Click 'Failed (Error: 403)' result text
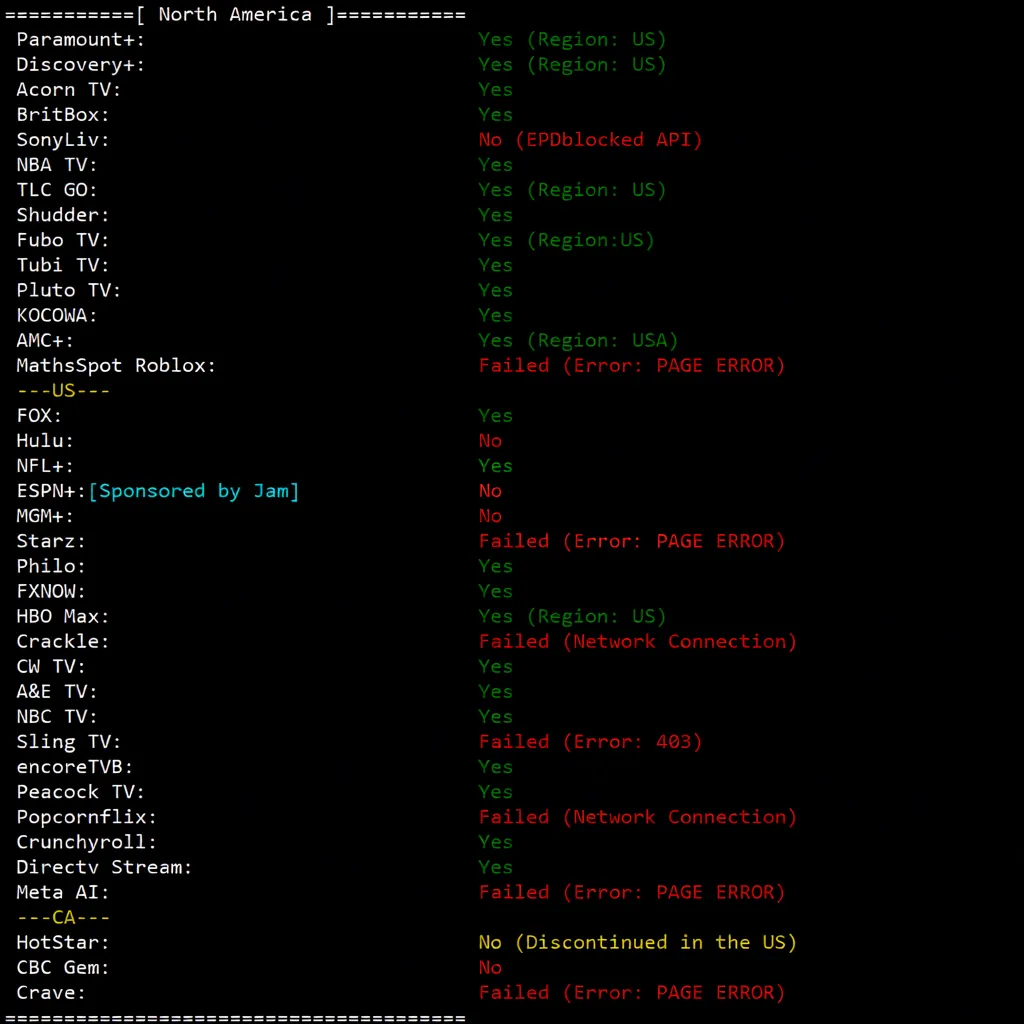1024x1024 pixels. 590,742
